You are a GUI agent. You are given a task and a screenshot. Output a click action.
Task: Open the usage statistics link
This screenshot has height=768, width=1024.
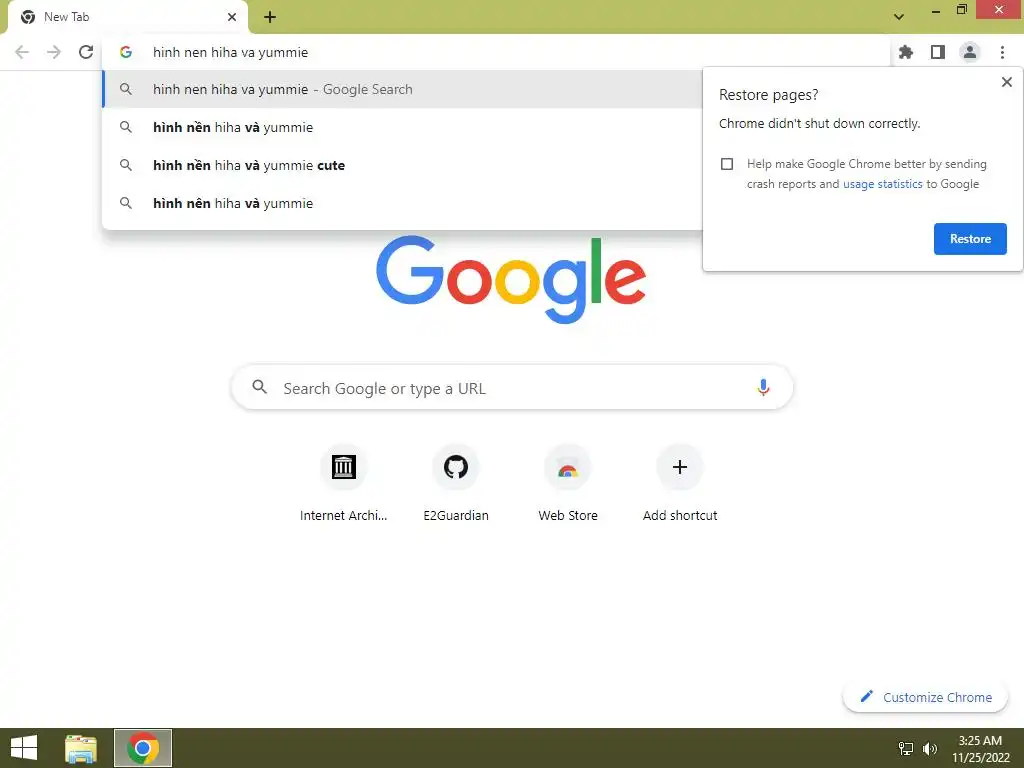click(x=882, y=184)
